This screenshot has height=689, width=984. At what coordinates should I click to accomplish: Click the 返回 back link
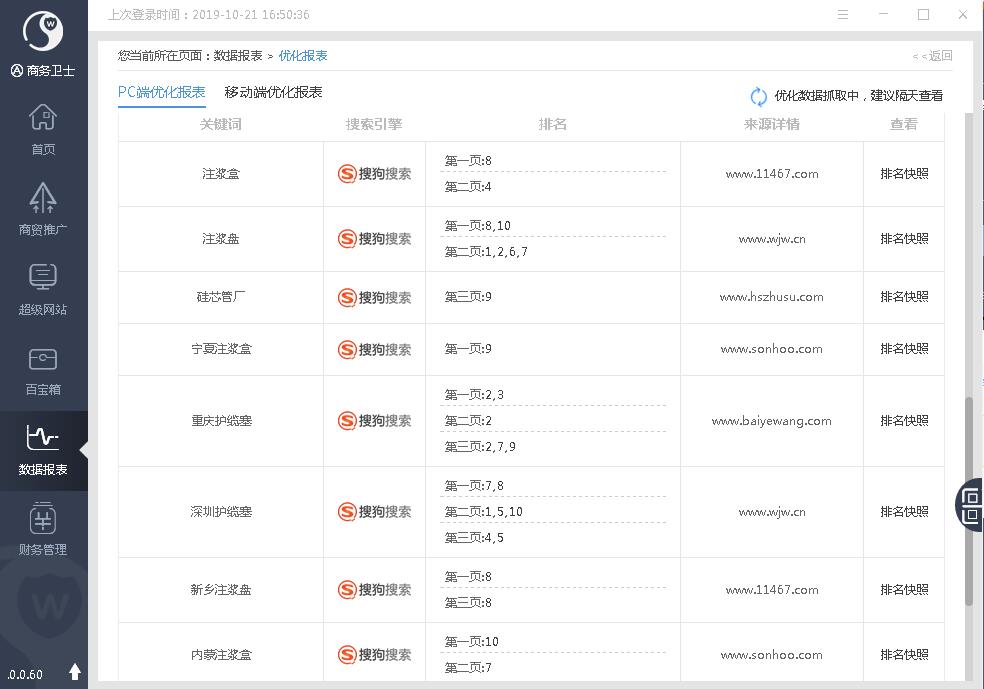[933, 56]
